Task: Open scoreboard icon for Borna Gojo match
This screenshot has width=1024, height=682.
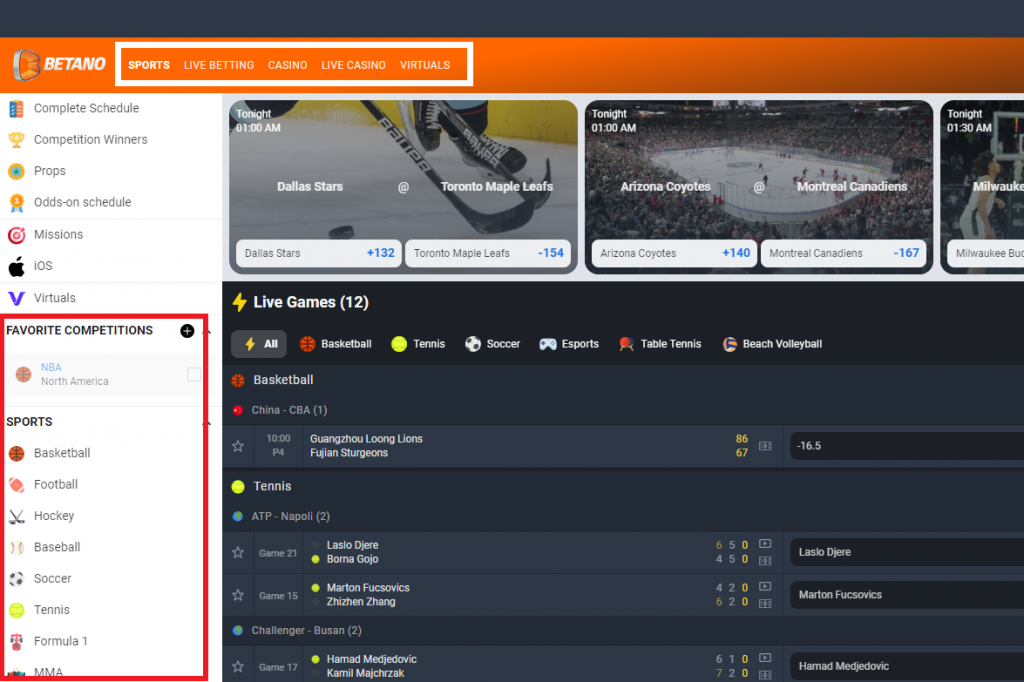Action: point(765,560)
